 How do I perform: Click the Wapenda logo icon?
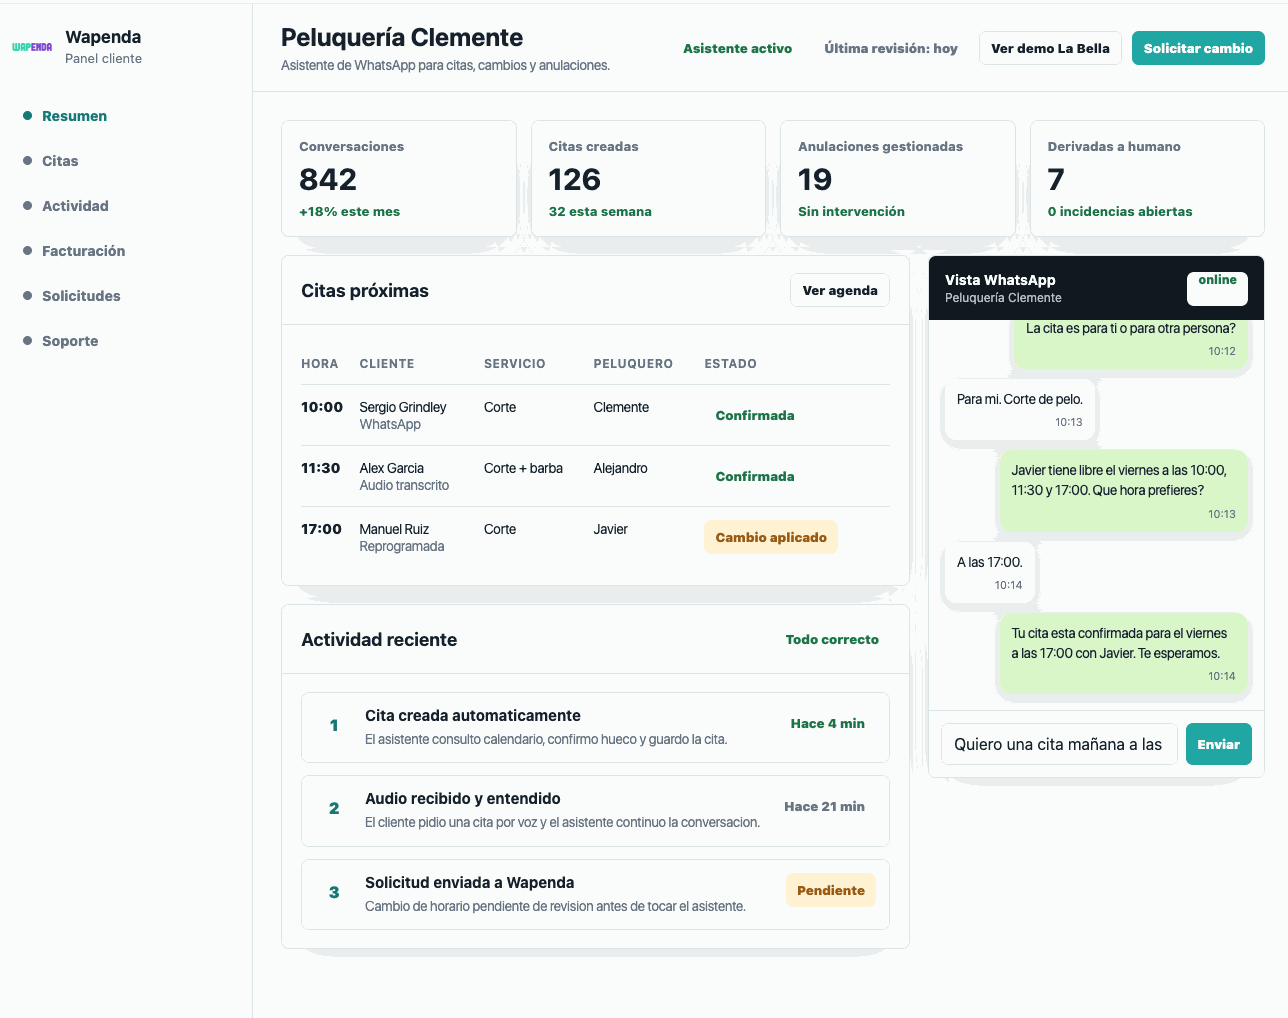(x=32, y=47)
